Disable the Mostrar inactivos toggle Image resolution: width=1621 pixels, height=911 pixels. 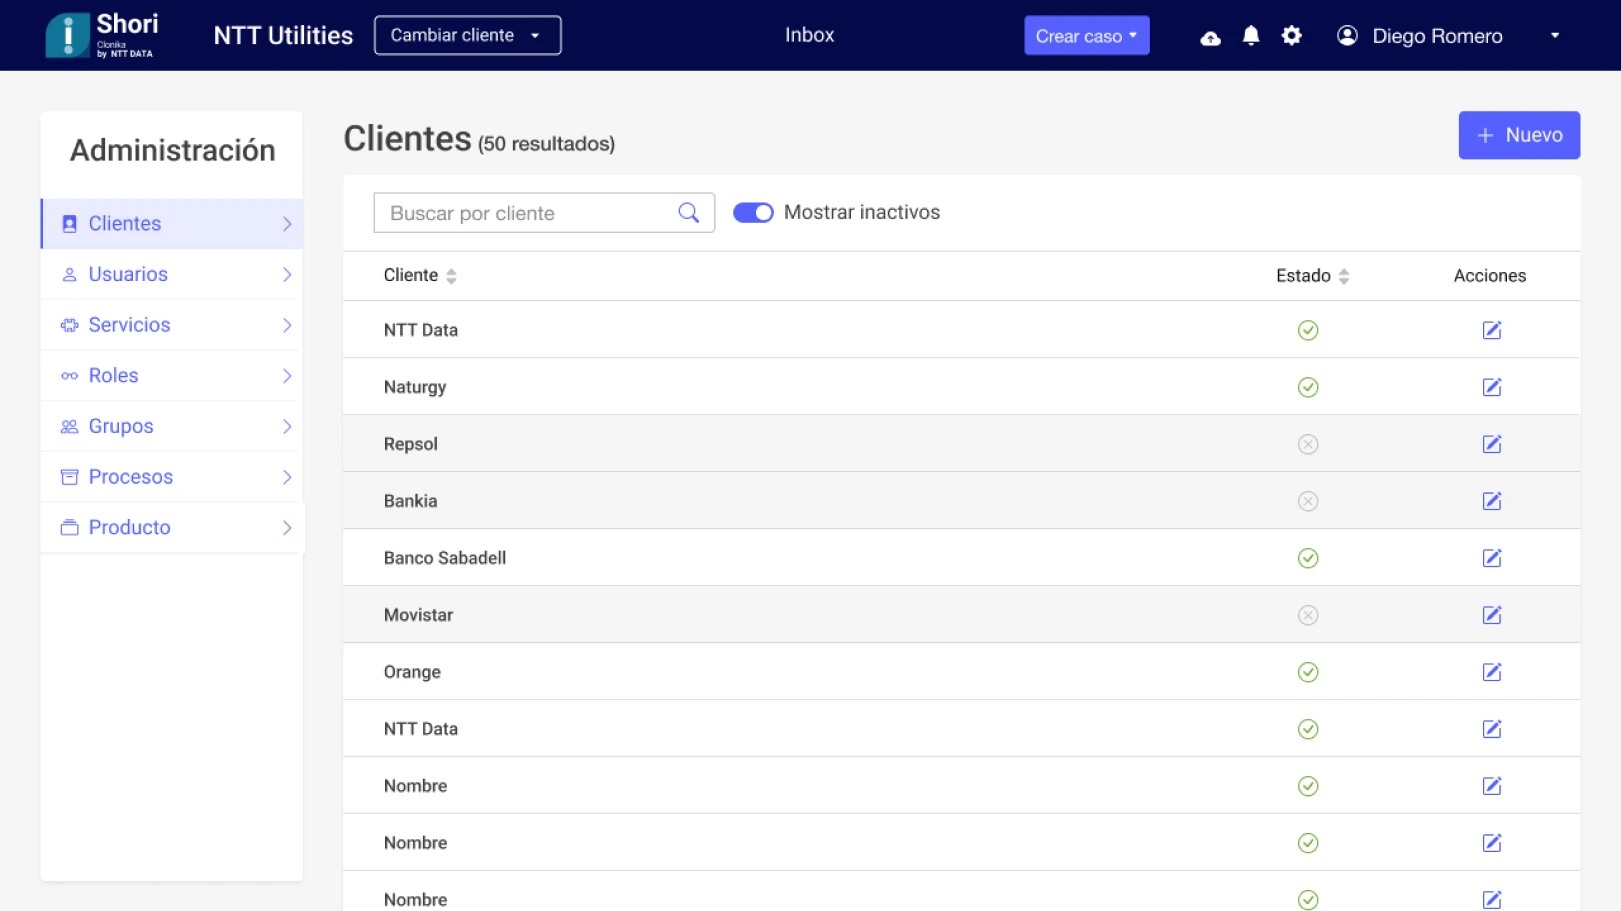coord(753,213)
